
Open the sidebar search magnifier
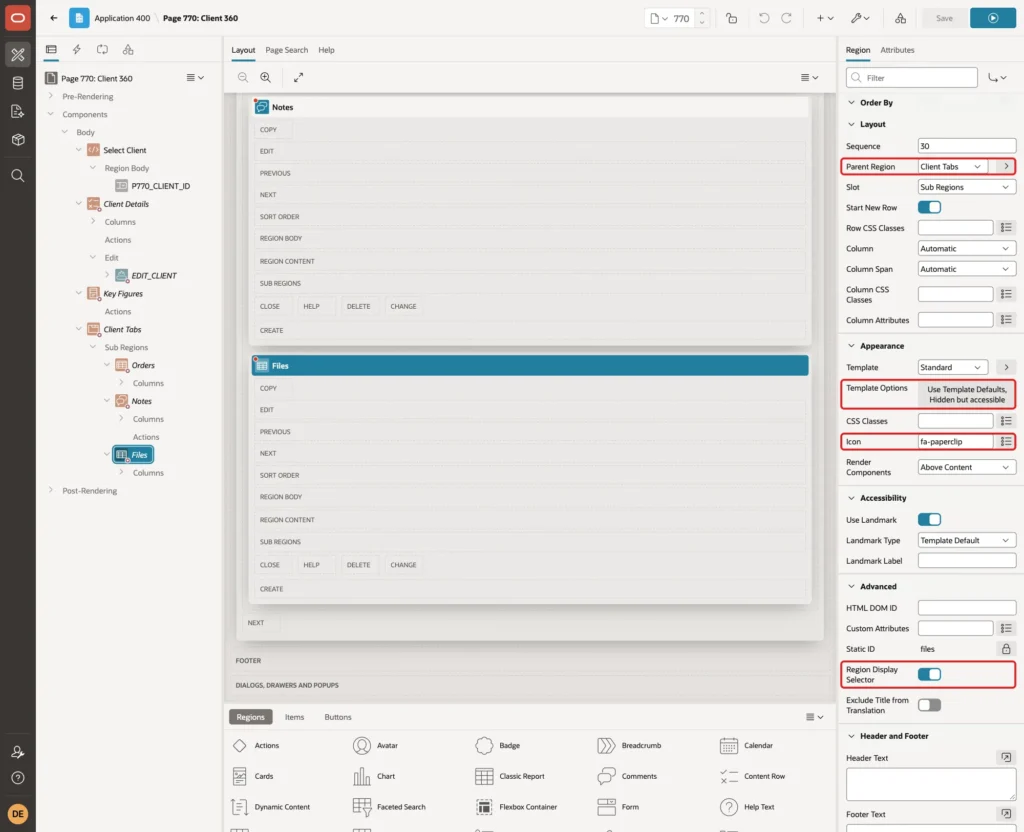(x=18, y=176)
